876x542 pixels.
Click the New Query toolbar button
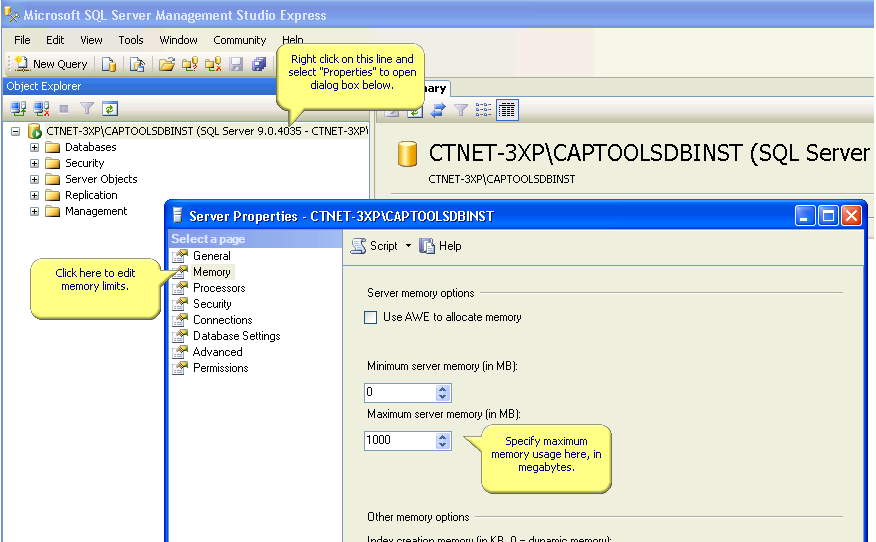click(51, 64)
